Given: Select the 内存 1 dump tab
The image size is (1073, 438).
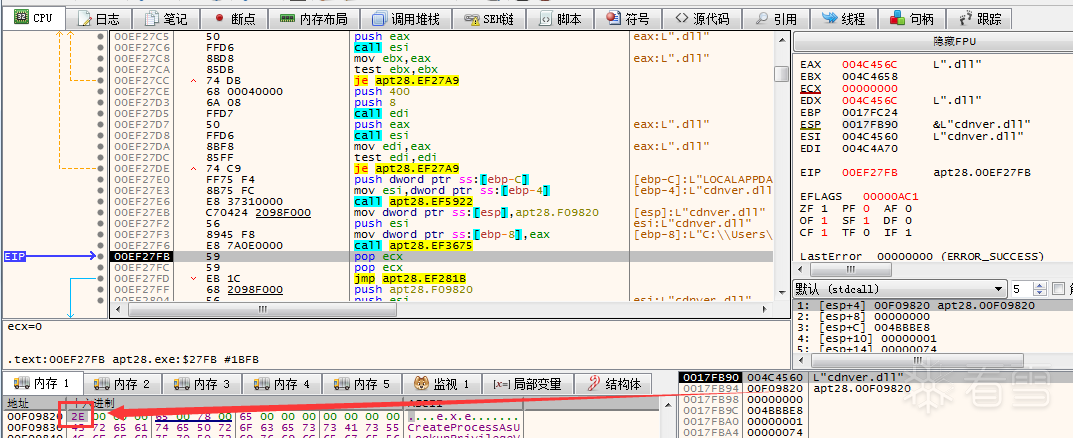Looking at the screenshot, I should click(42, 384).
